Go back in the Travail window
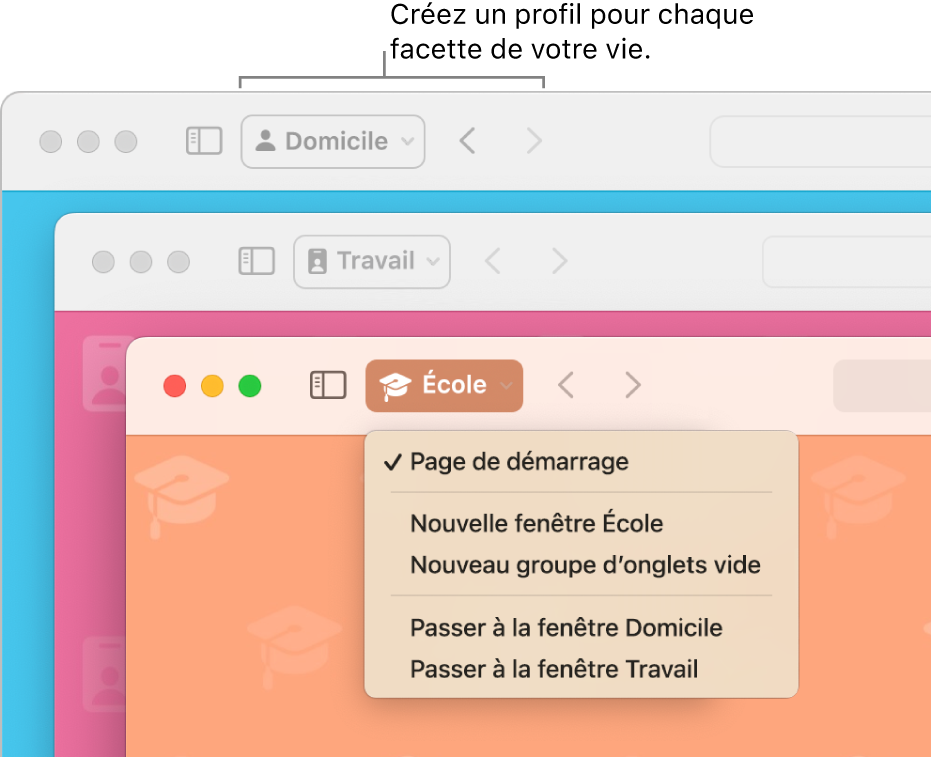 tap(492, 261)
